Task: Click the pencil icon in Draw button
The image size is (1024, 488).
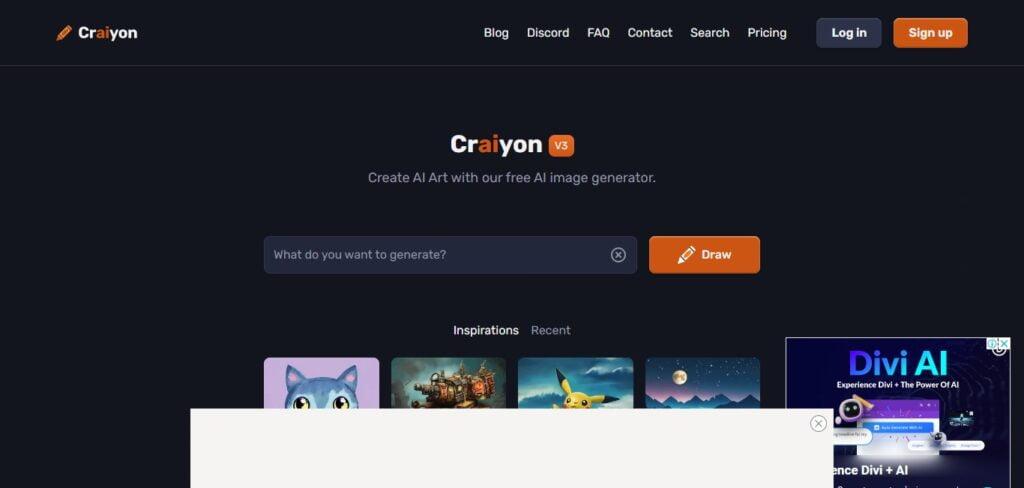Action: click(686, 255)
